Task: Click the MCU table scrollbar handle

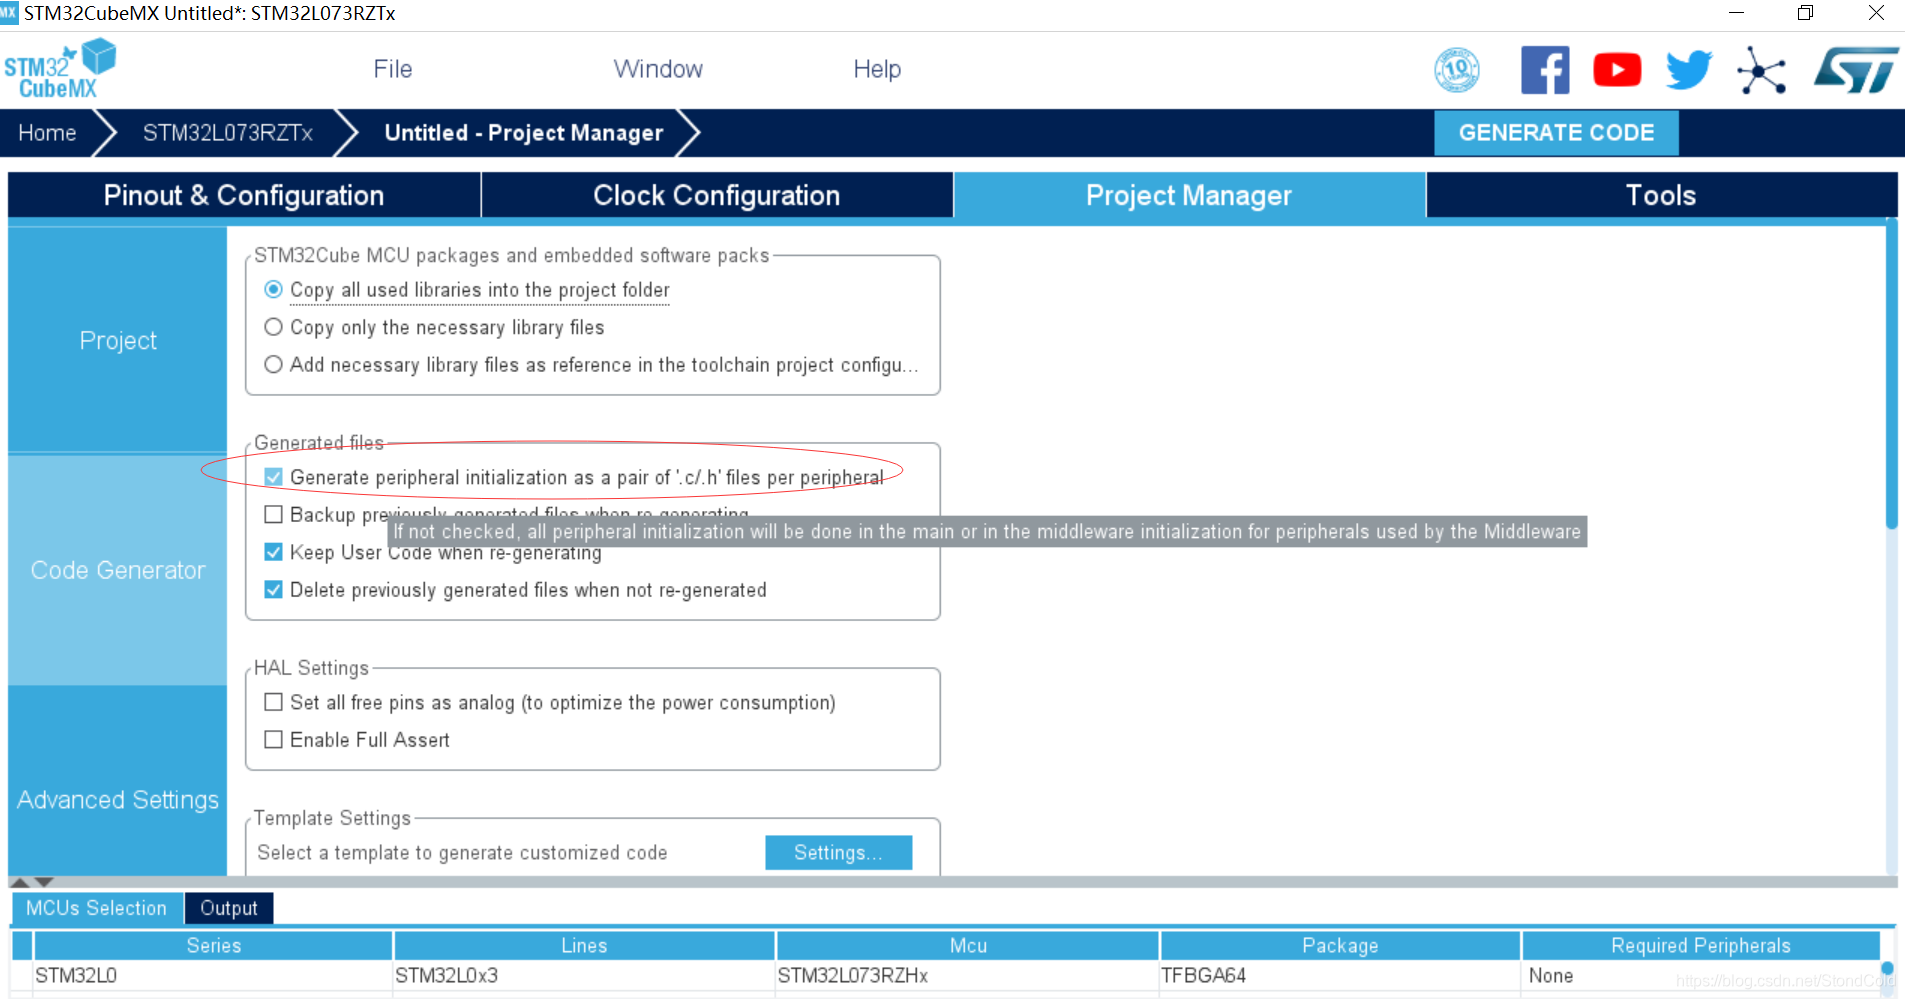Action: coord(1888,969)
